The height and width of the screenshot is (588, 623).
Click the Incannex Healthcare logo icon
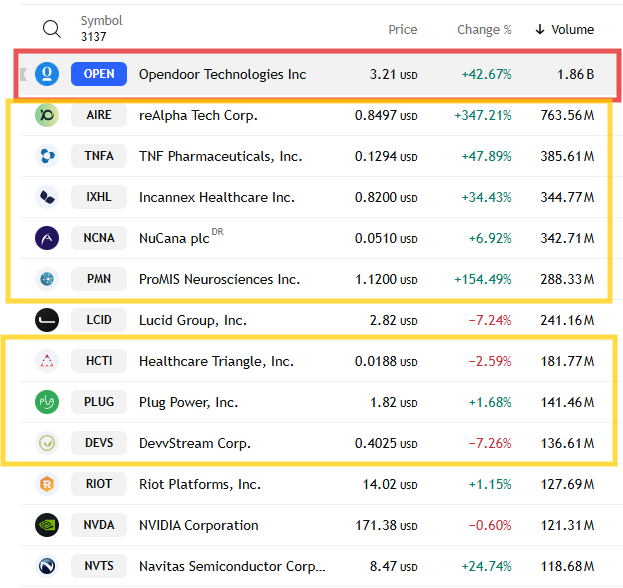[47, 197]
